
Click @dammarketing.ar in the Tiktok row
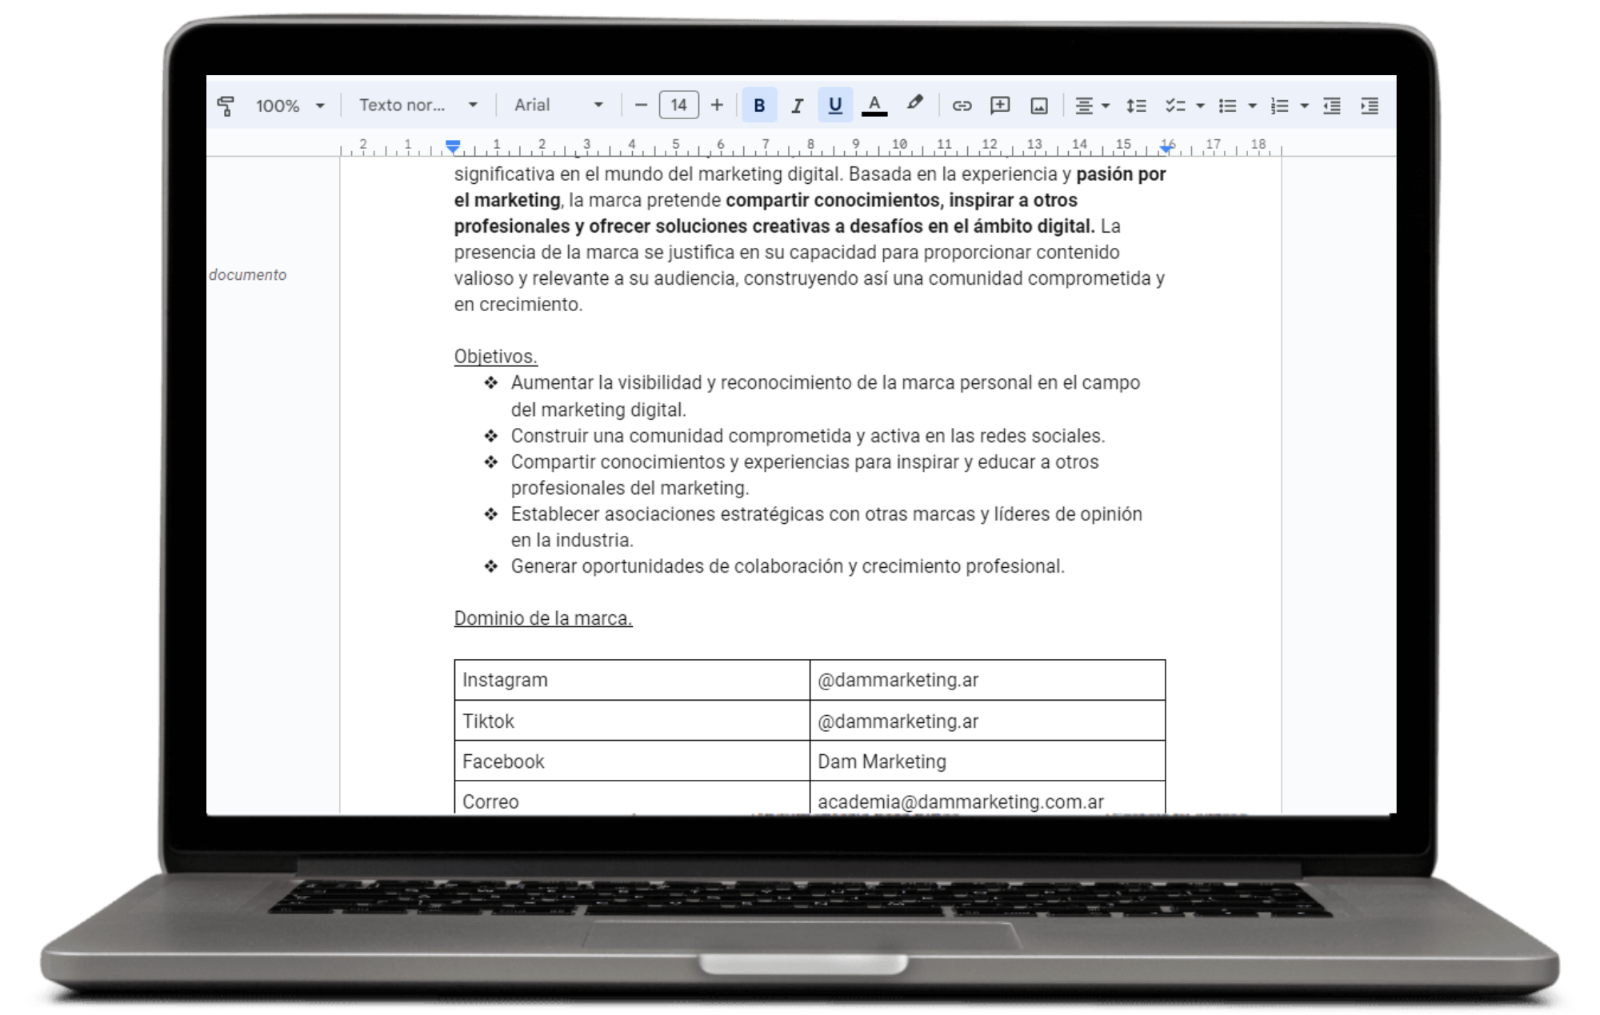click(x=898, y=721)
